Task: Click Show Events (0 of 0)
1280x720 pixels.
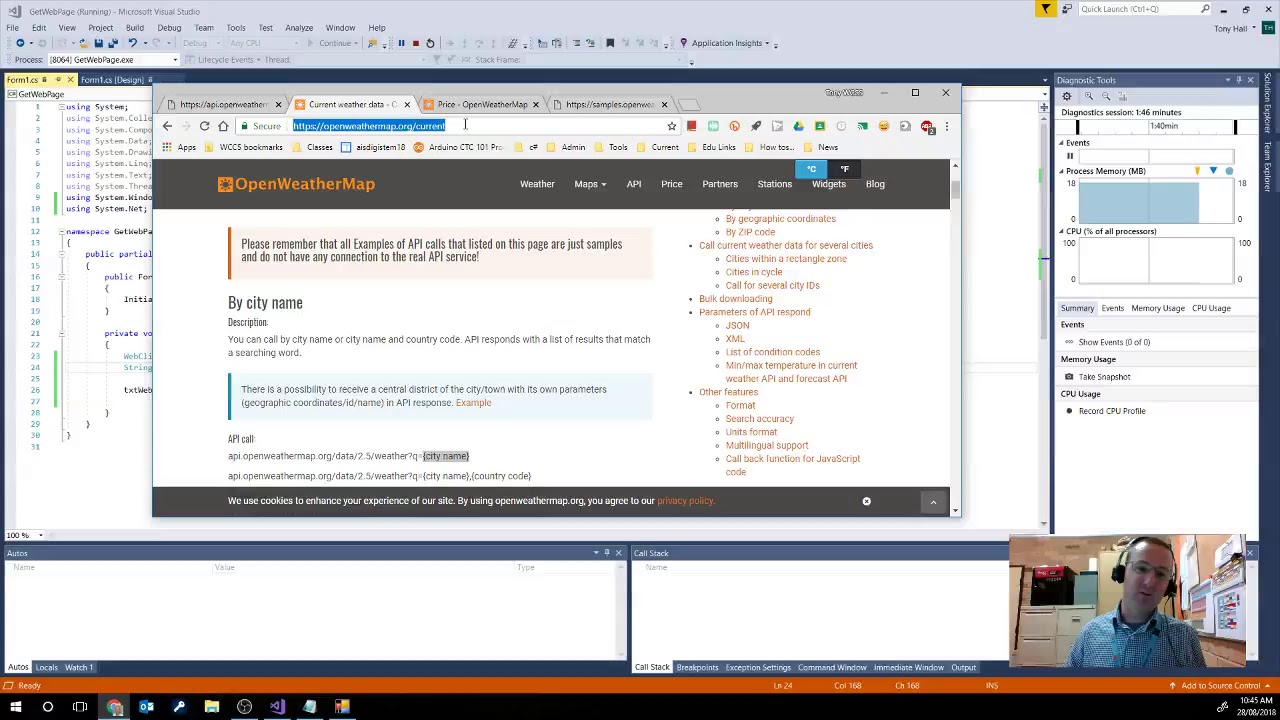Action: [1114, 342]
